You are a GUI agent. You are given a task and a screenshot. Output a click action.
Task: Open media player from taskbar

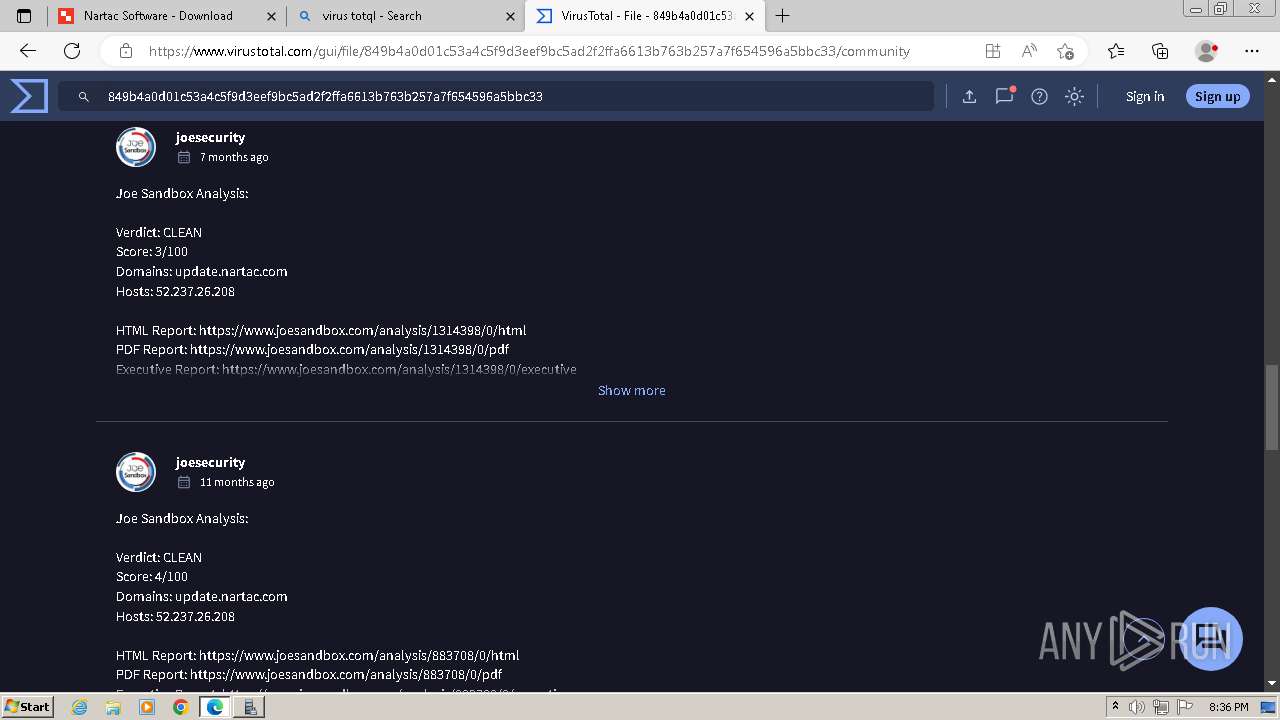coord(147,707)
